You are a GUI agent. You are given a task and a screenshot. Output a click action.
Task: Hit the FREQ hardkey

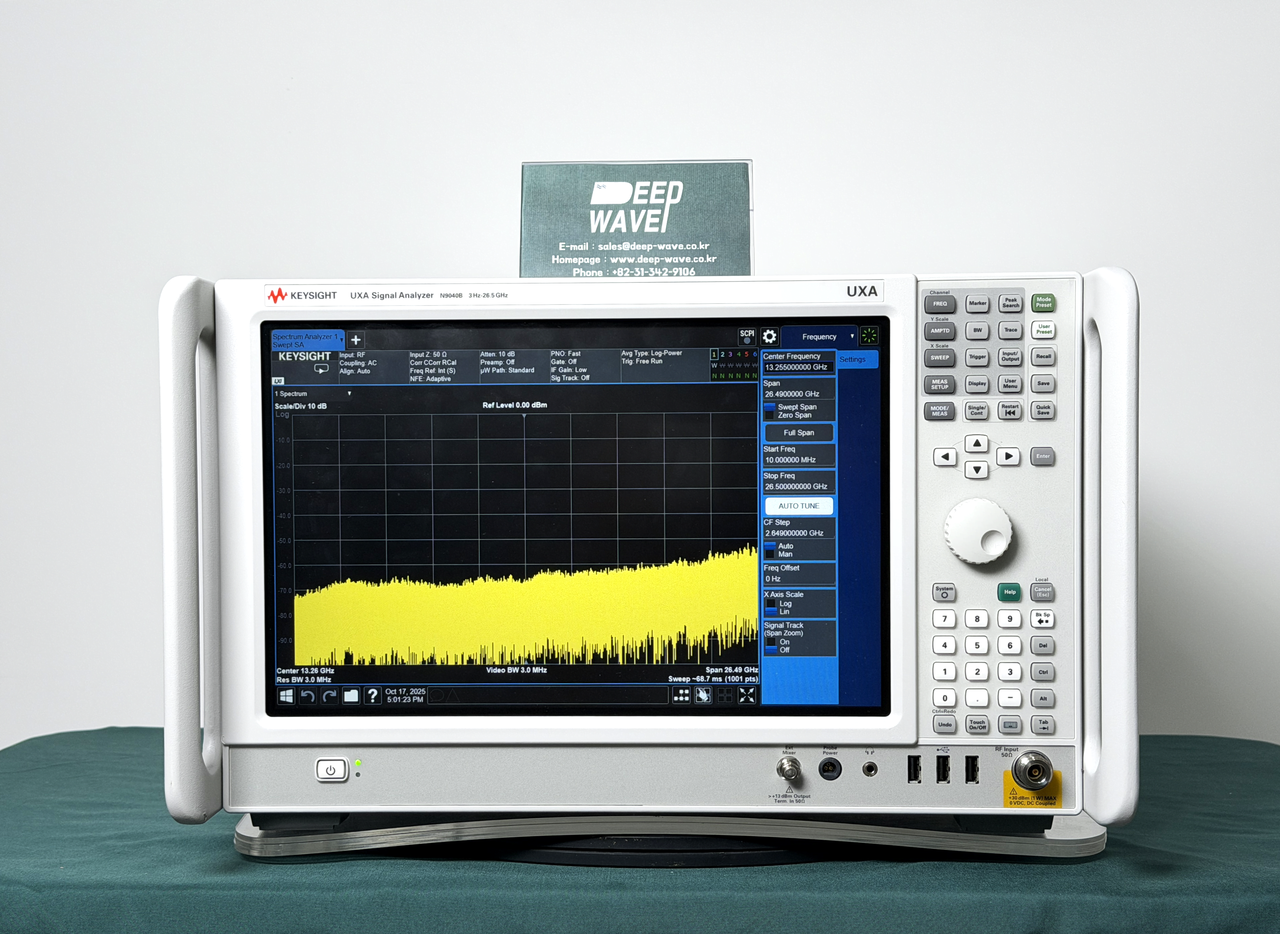[940, 303]
